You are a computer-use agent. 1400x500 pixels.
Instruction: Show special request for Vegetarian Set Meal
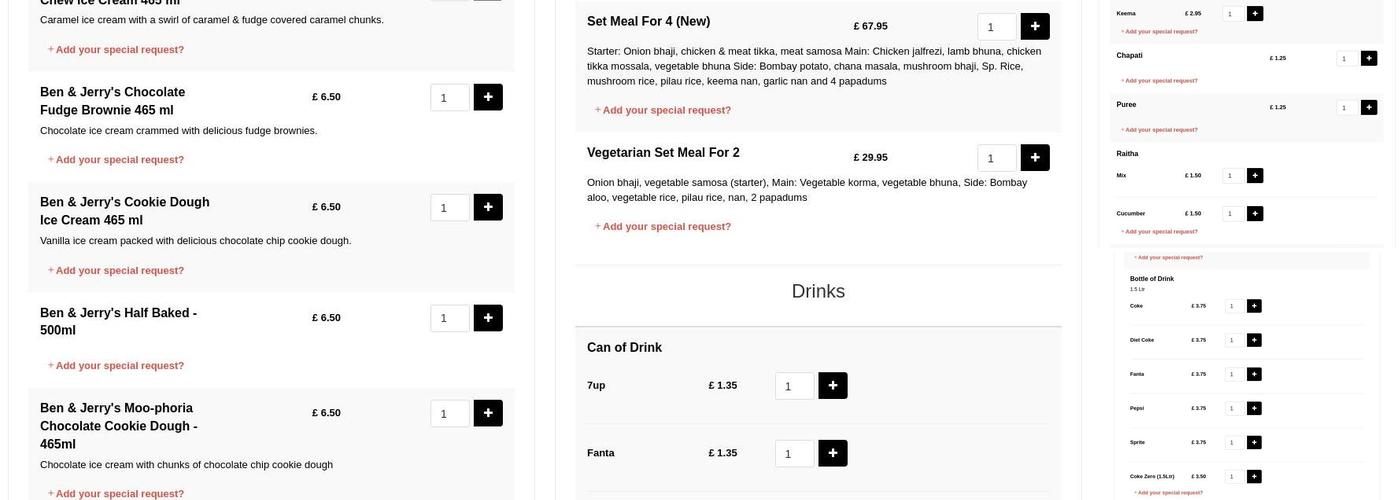pyautogui.click(x=666, y=227)
